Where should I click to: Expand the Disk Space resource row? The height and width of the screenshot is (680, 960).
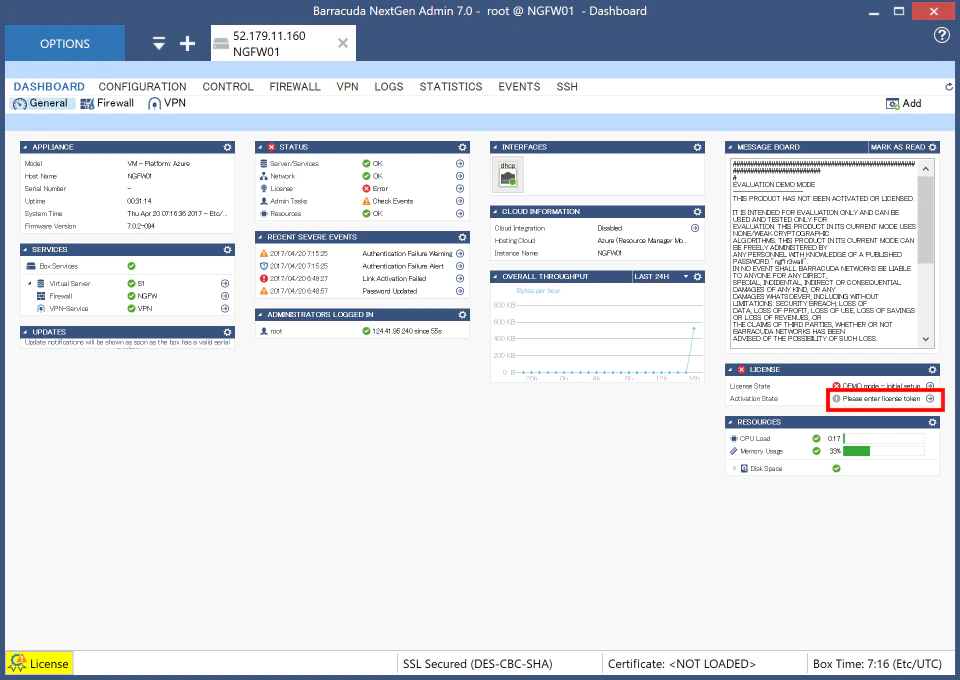734,468
